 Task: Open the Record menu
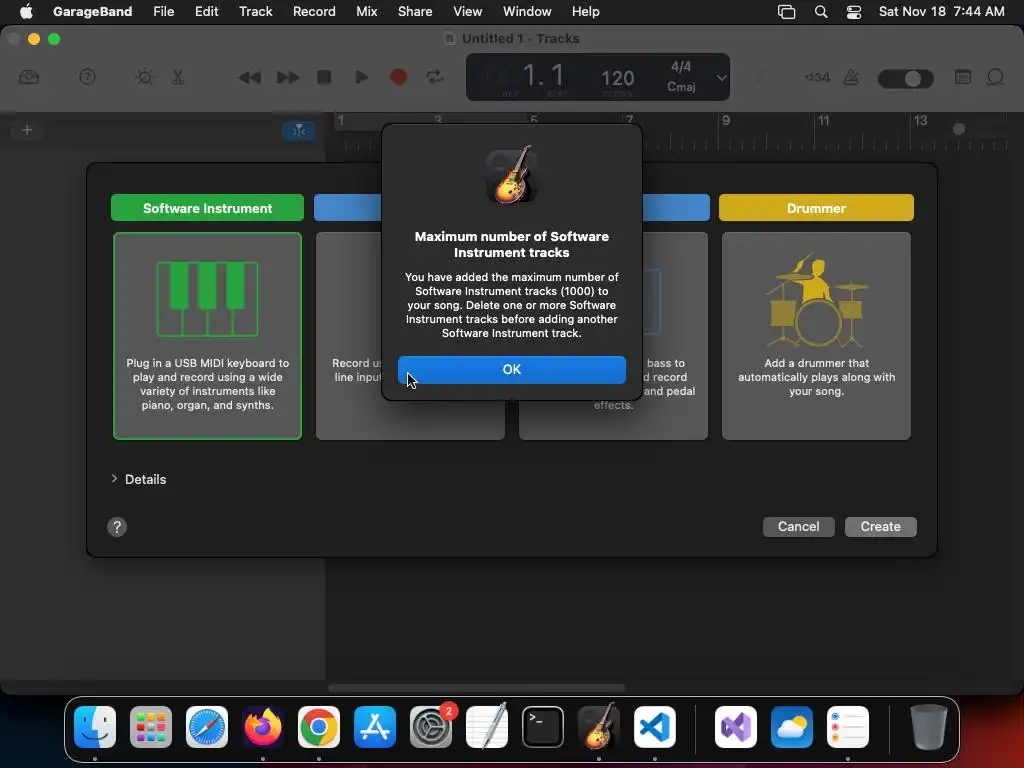[x=314, y=11]
